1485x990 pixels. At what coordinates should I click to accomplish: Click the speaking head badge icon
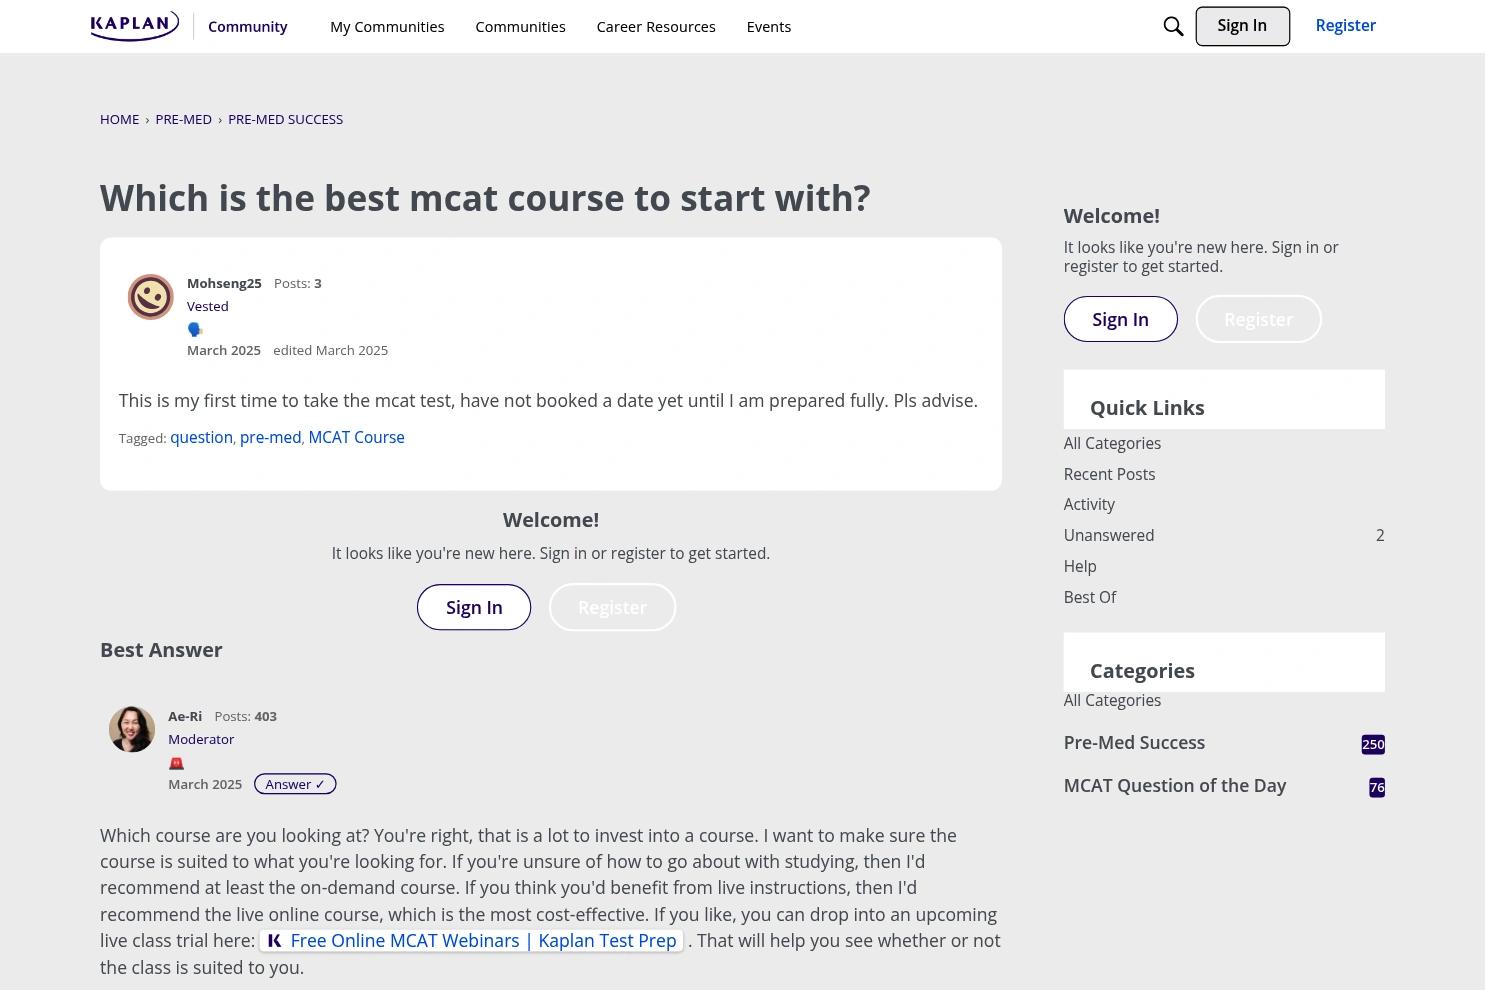point(195,329)
